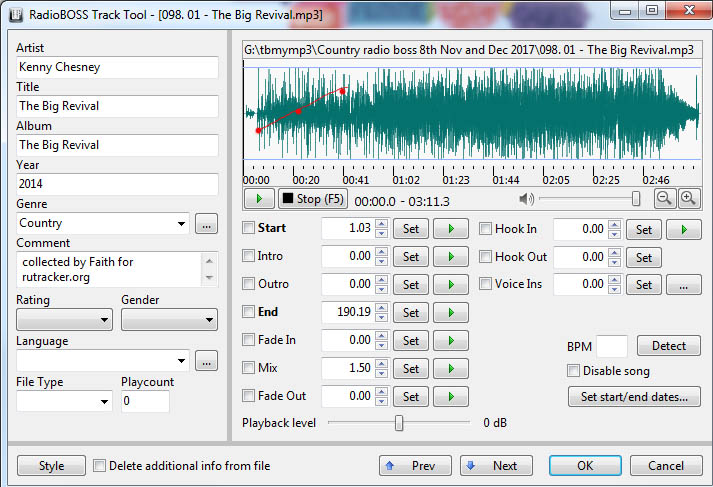Preview playback from the Intro marker
This screenshot has height=487, width=713.
click(451, 256)
